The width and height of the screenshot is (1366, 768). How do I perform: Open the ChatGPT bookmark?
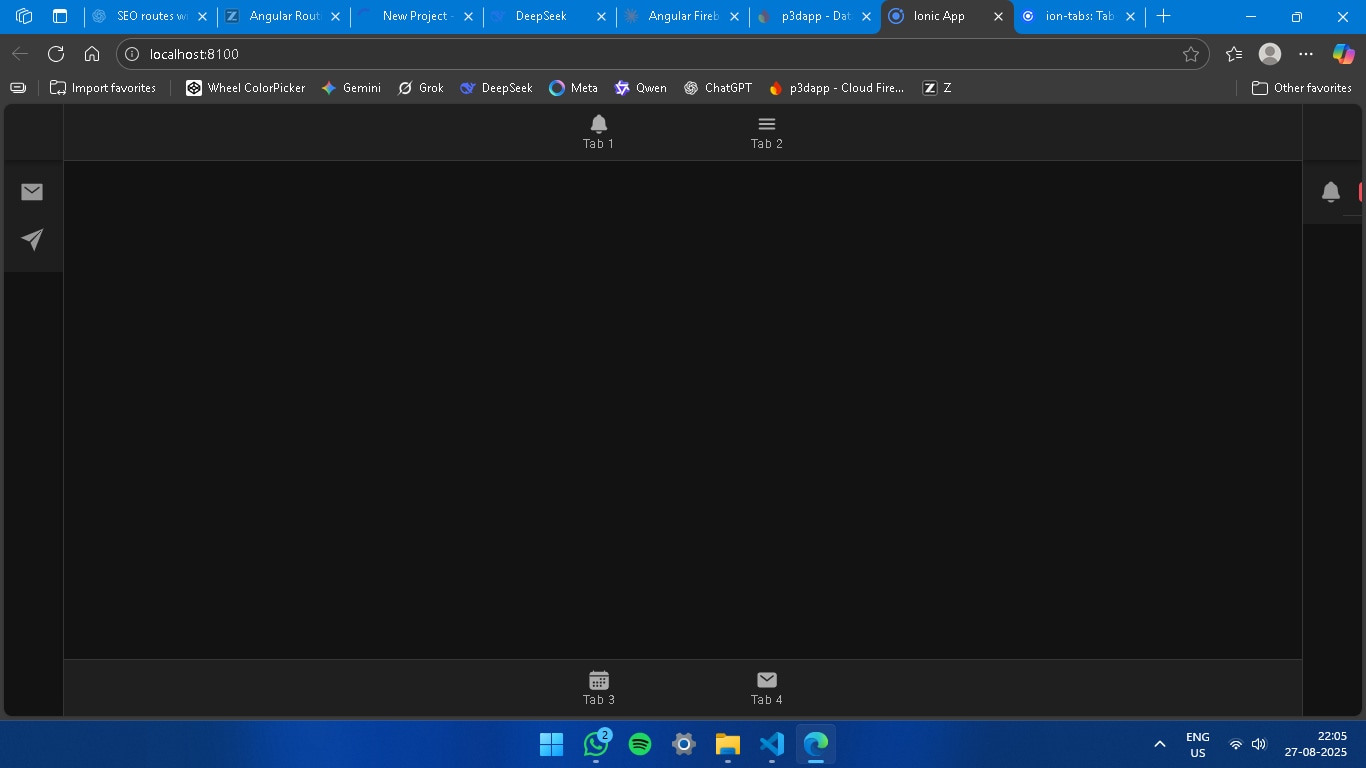pyautogui.click(x=718, y=88)
